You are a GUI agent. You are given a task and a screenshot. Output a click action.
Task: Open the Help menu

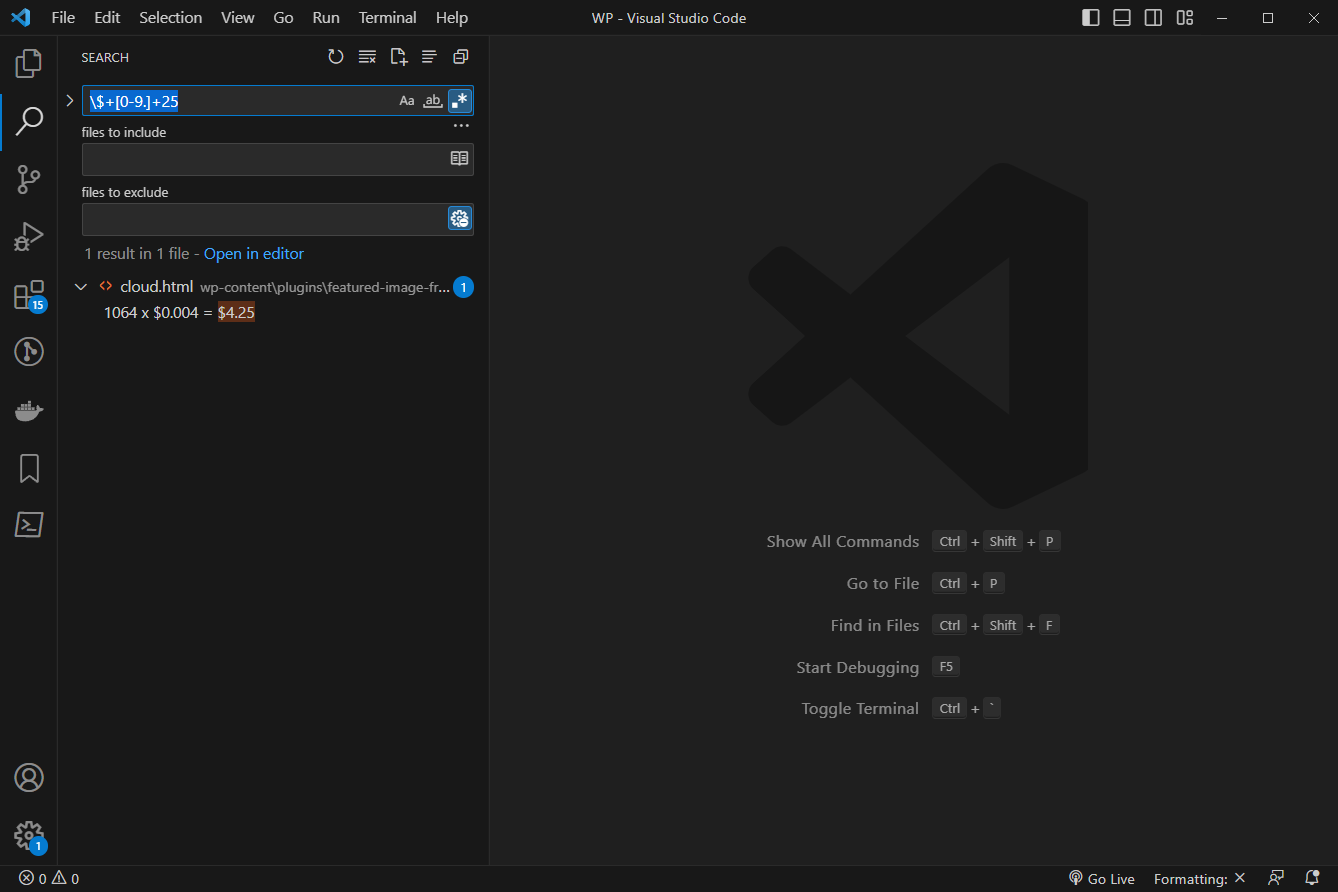pyautogui.click(x=452, y=18)
